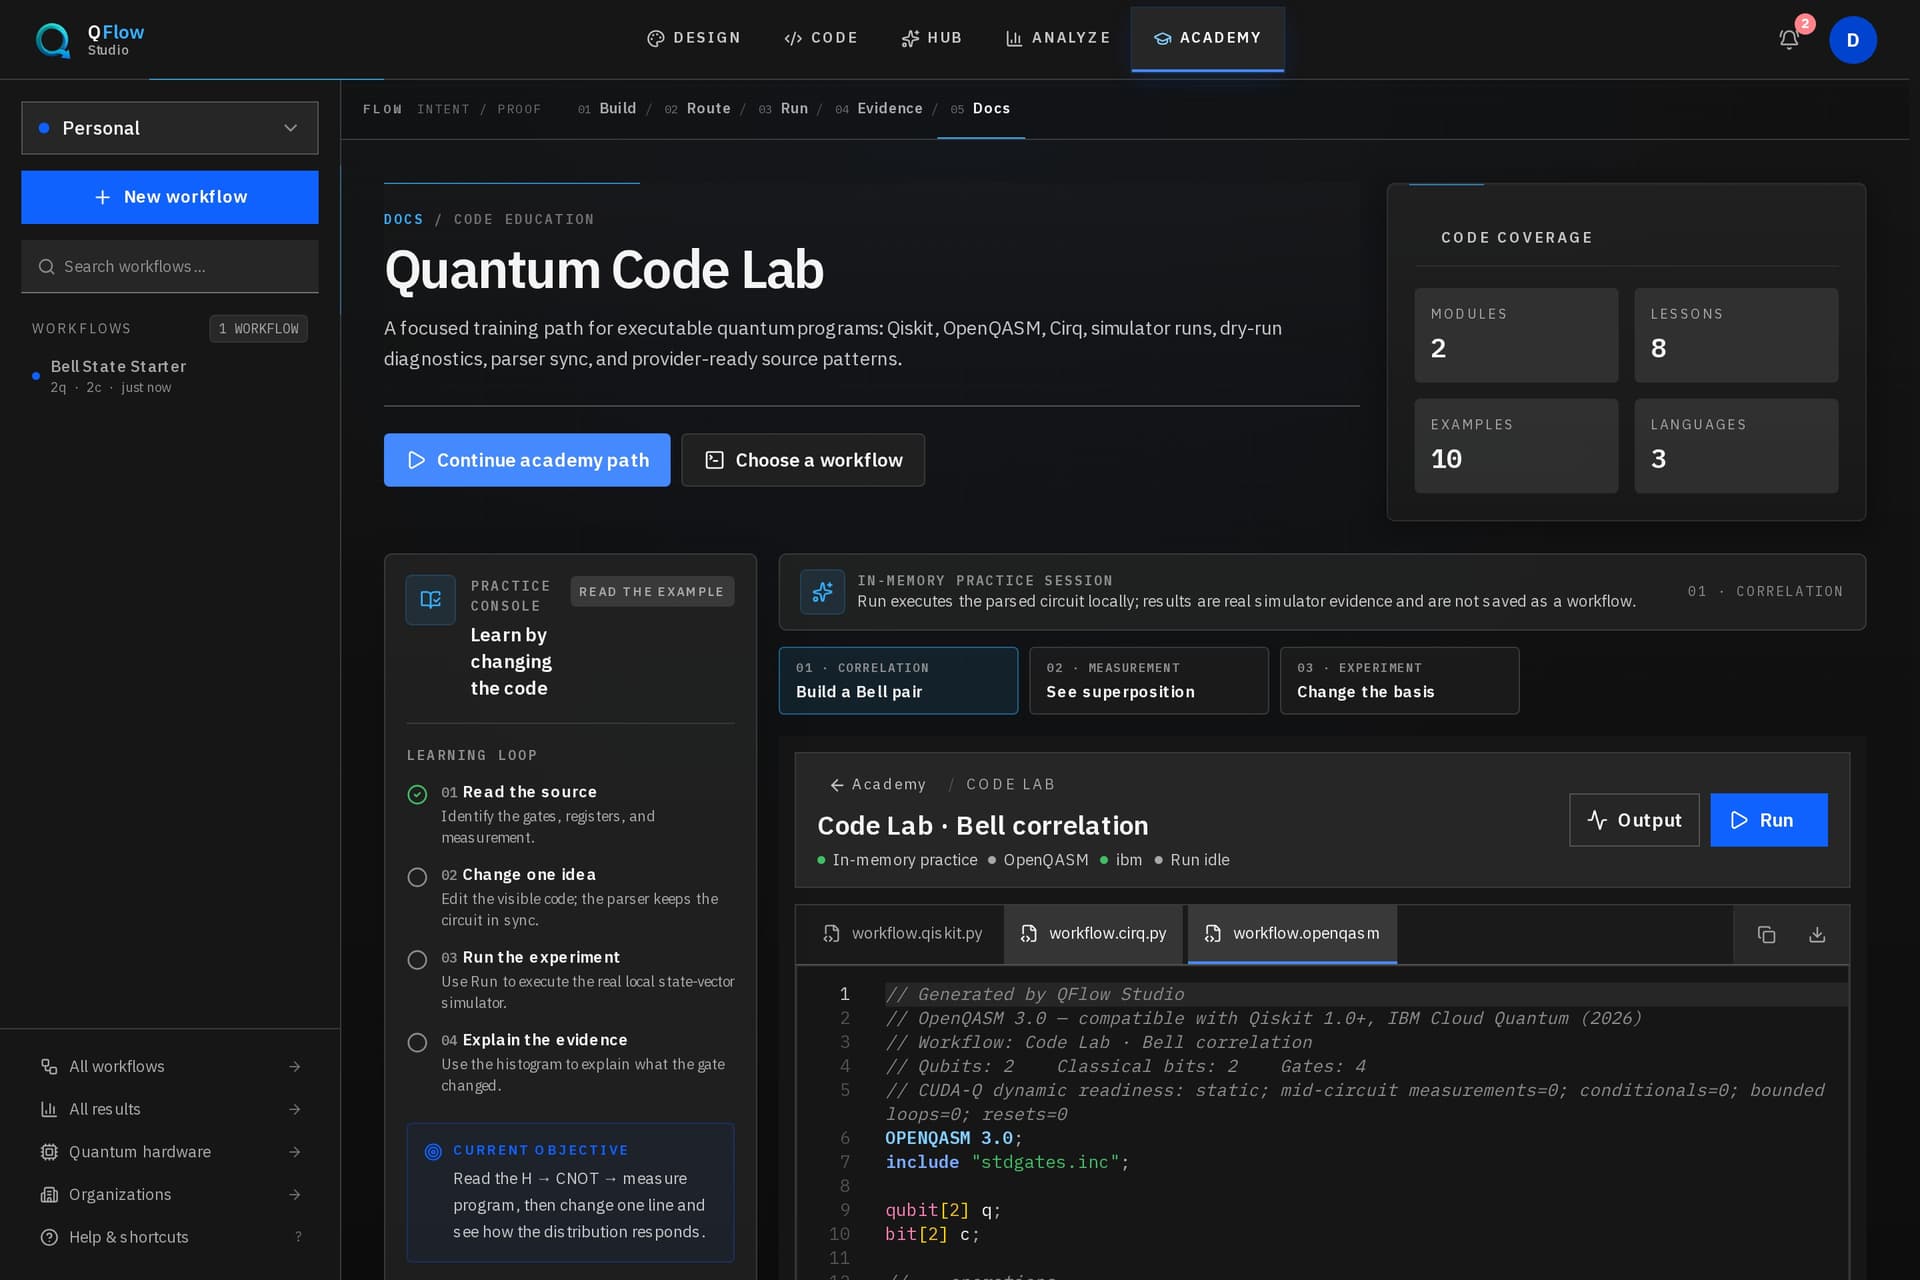1920x1280 pixels.
Task: Click Choose a workflow button
Action: pyautogui.click(x=803, y=460)
